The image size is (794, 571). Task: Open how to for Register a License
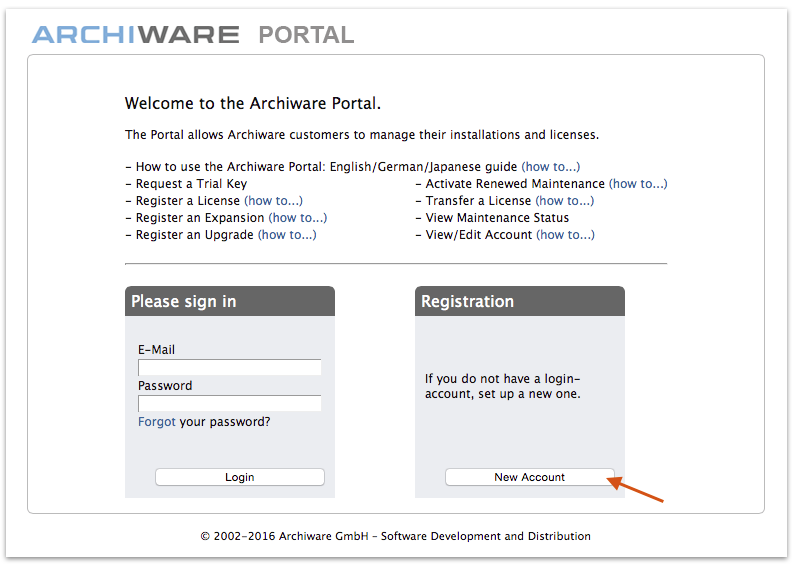(273, 201)
